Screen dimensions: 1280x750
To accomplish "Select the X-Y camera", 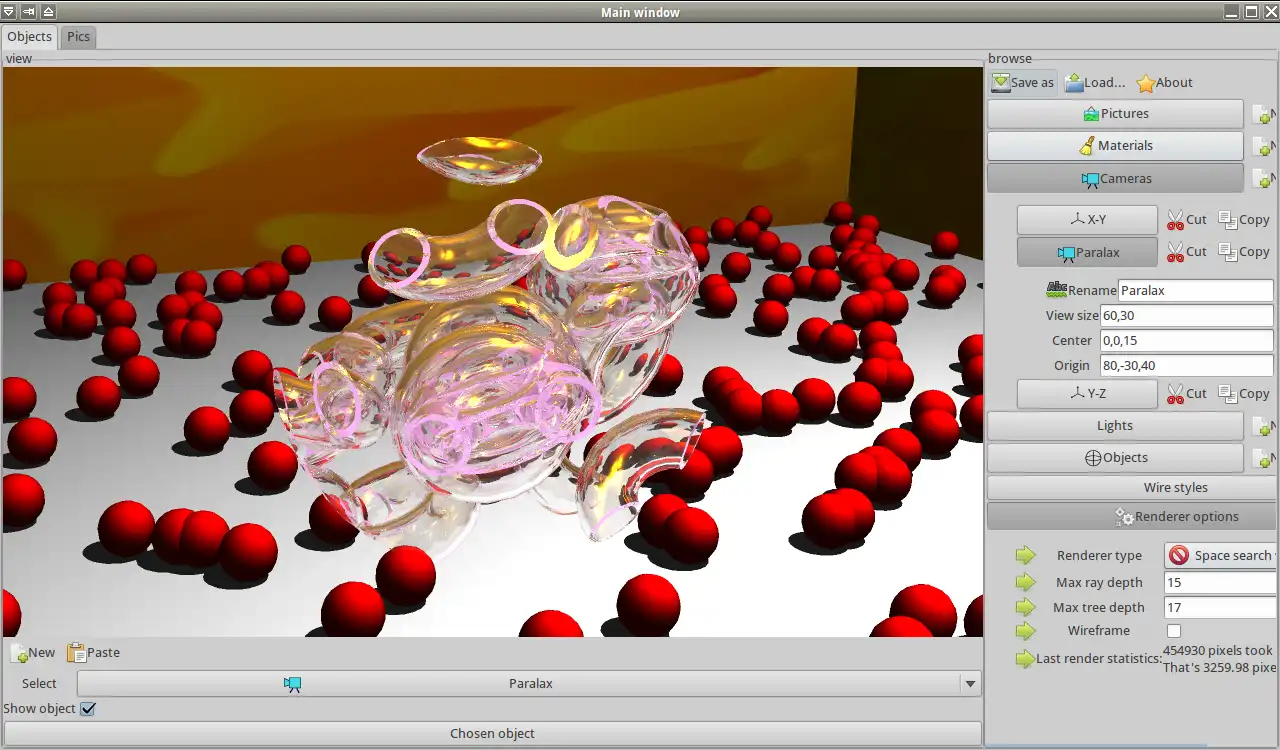I will click(1087, 220).
